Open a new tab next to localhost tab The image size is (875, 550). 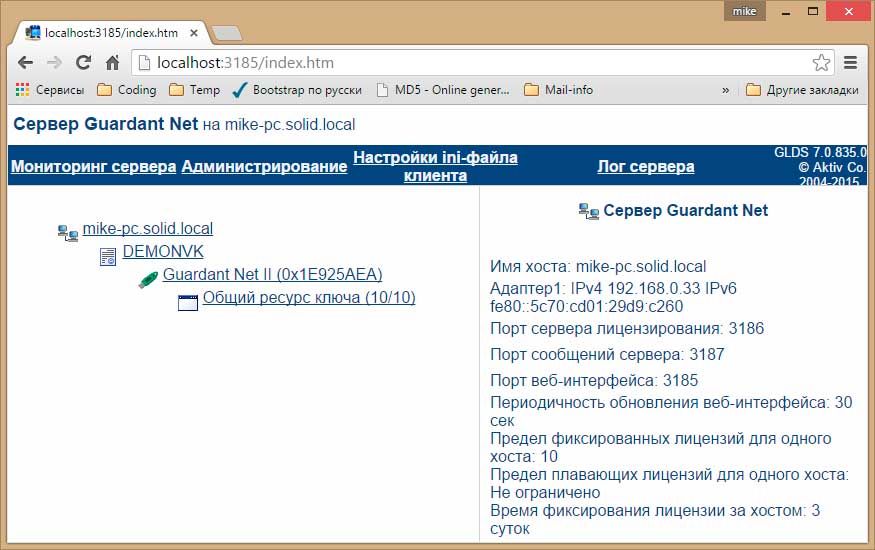tap(227, 34)
